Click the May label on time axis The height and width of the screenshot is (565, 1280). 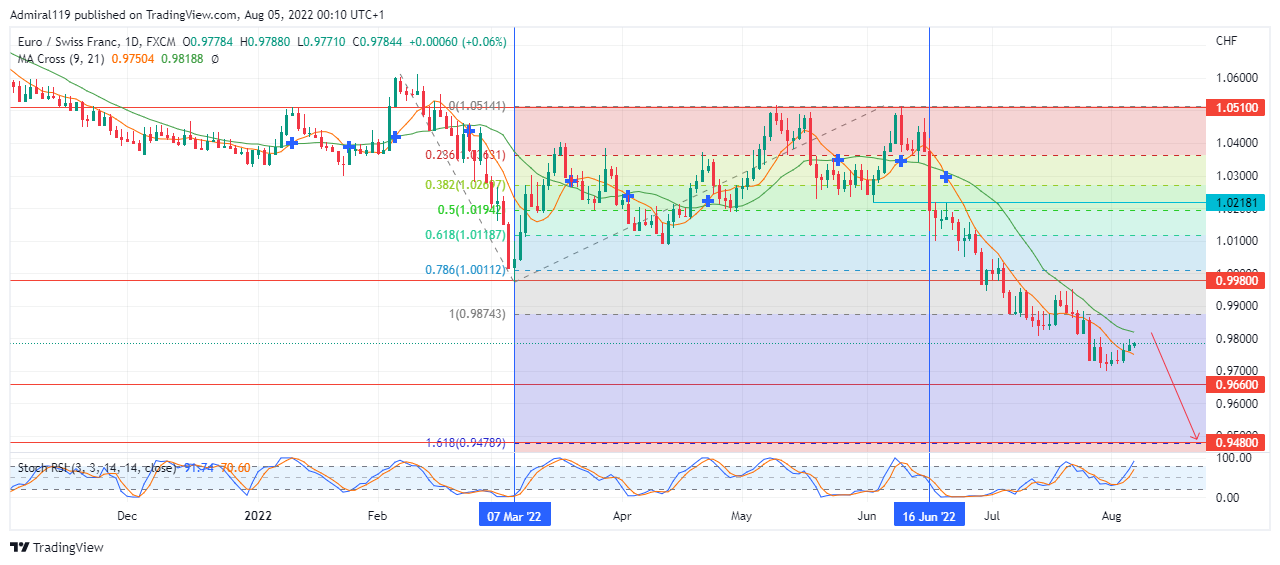(x=741, y=516)
